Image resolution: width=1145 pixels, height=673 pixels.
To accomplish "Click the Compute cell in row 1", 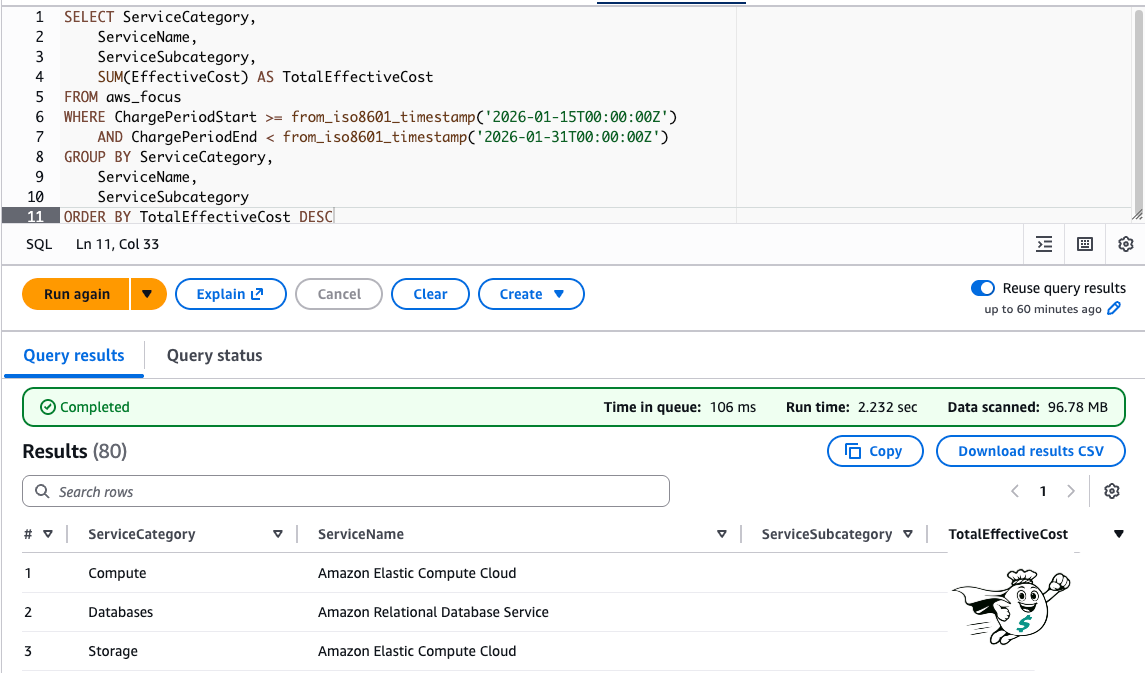I will (x=117, y=573).
